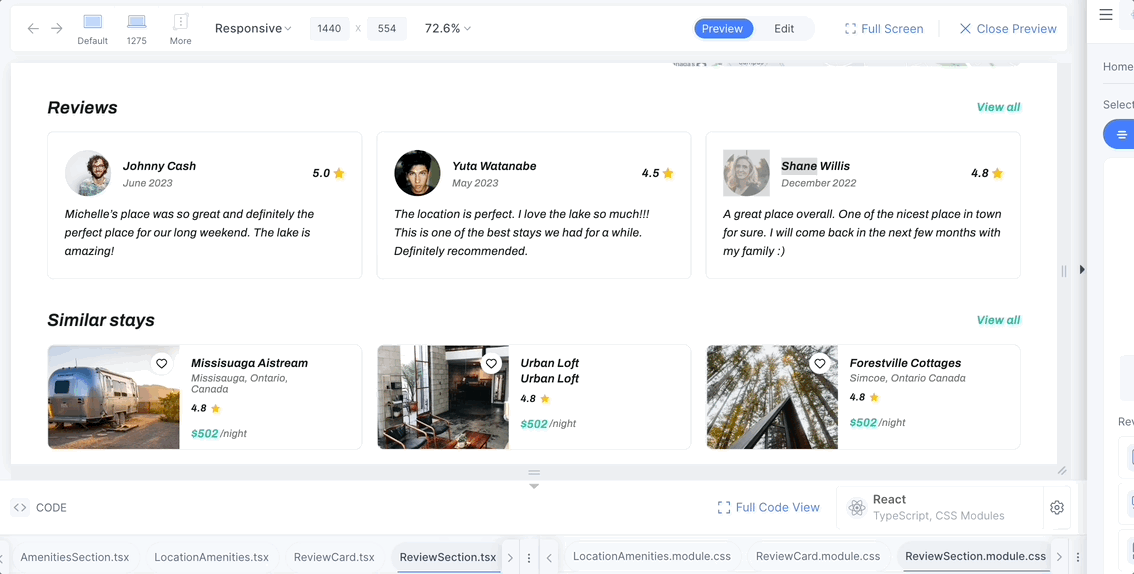Open the ReviewCard.module.css tab
The height and width of the screenshot is (574, 1134).
(818, 556)
